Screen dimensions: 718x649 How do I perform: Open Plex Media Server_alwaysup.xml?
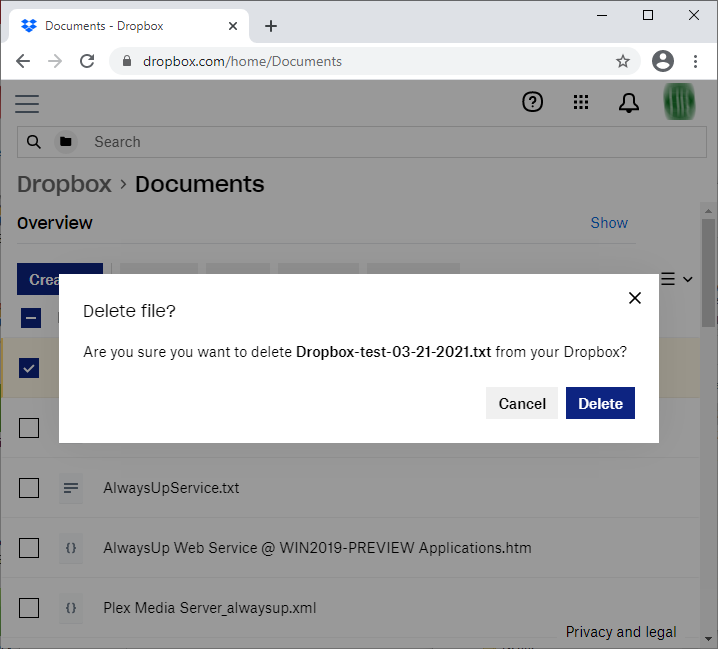click(210, 608)
